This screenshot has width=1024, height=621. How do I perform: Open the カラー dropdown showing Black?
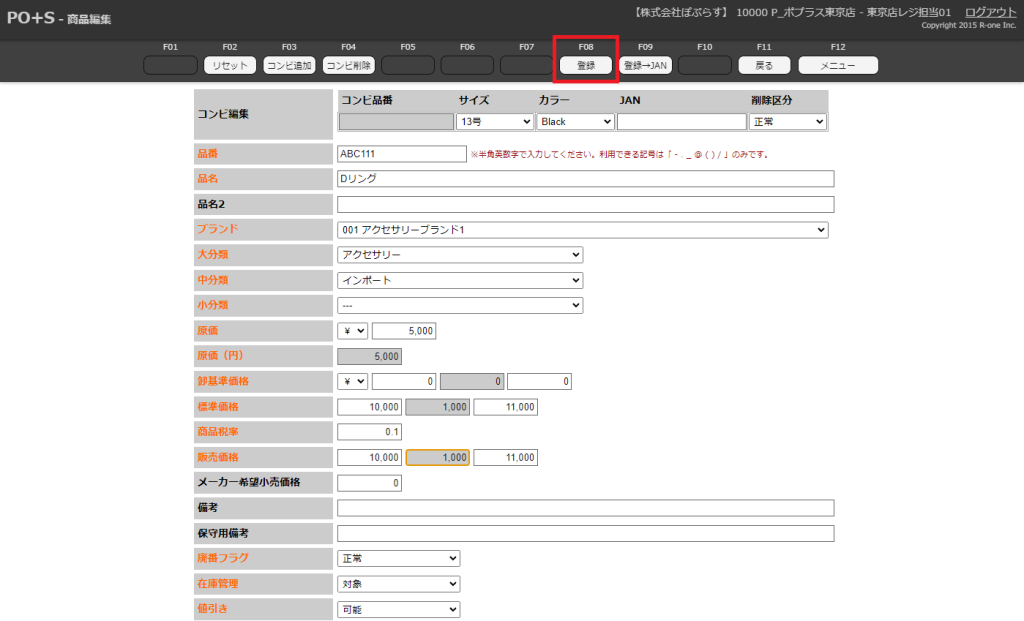pyautogui.click(x=575, y=121)
